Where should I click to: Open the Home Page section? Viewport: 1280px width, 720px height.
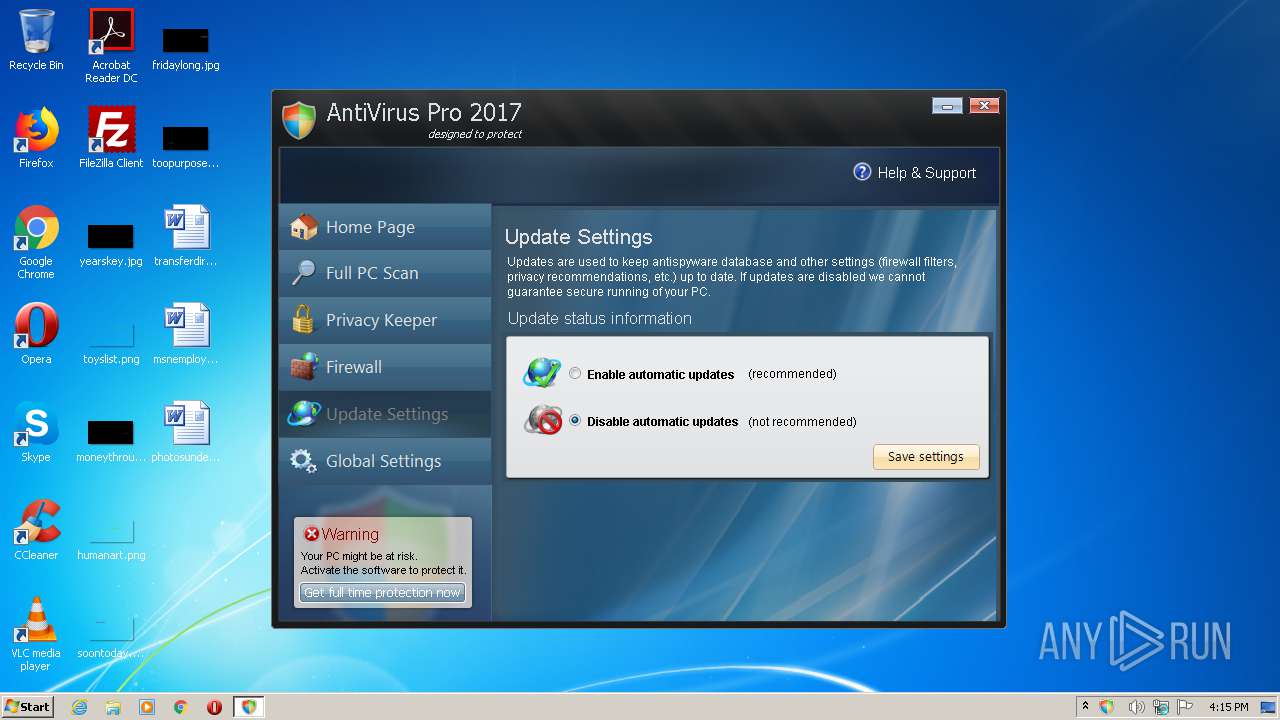[385, 227]
